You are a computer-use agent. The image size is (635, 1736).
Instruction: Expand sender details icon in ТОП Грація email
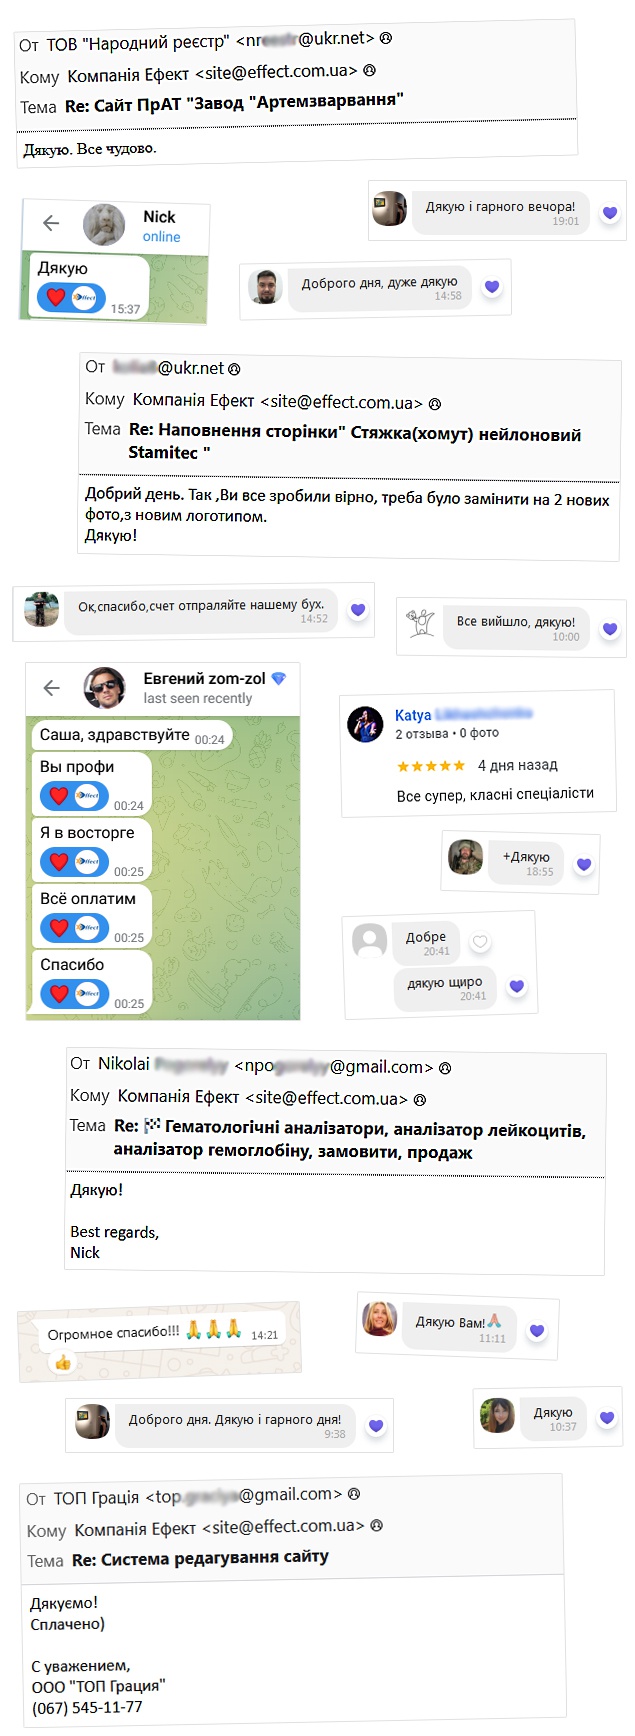(353, 1494)
